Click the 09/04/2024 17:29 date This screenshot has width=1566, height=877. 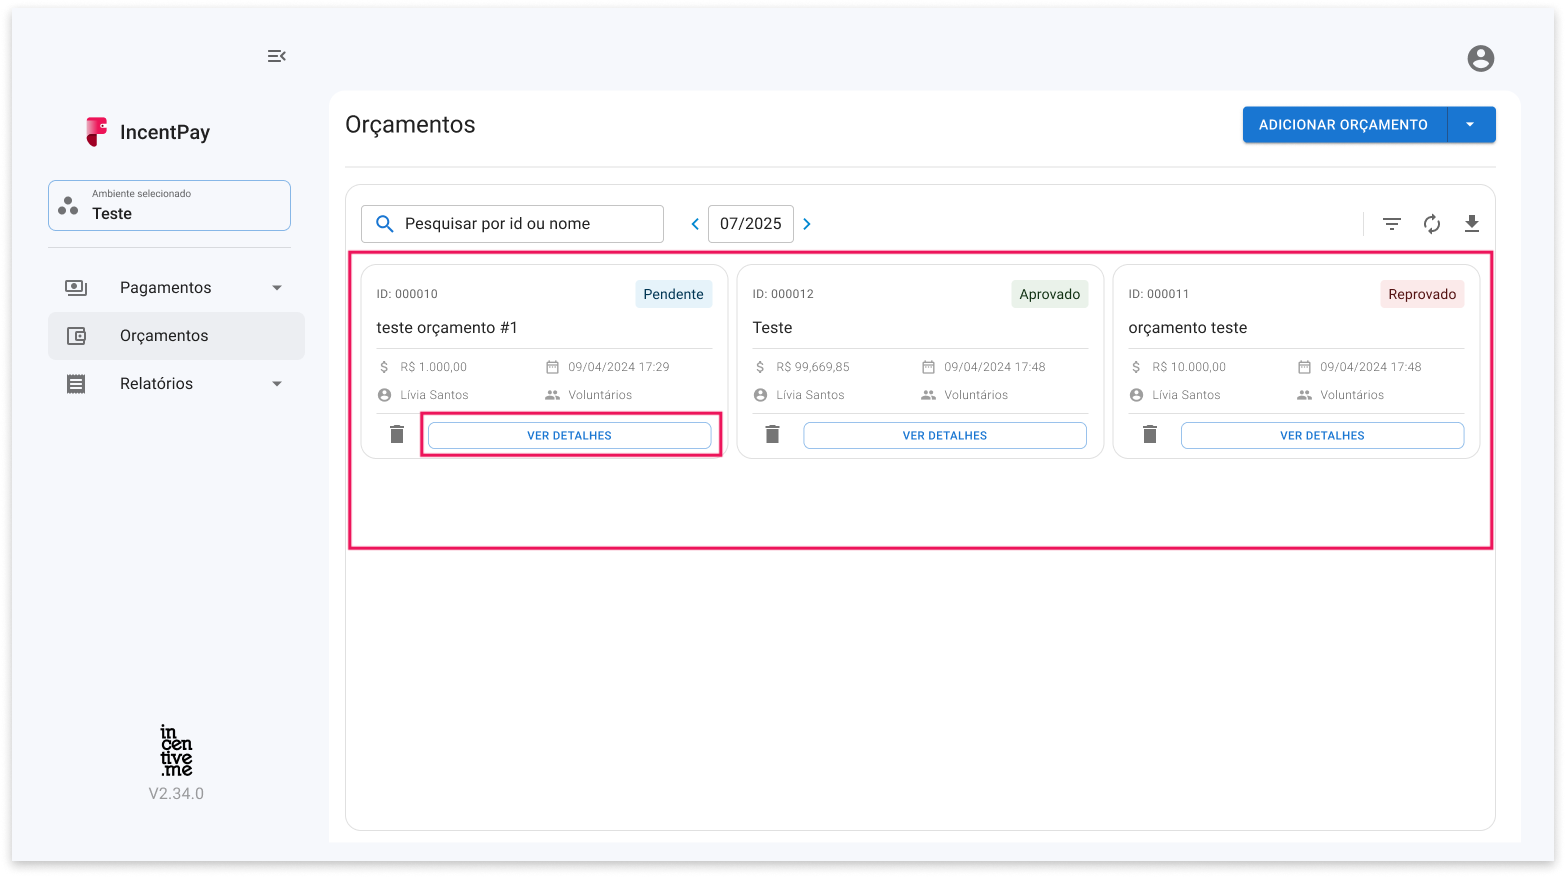[x=619, y=367]
